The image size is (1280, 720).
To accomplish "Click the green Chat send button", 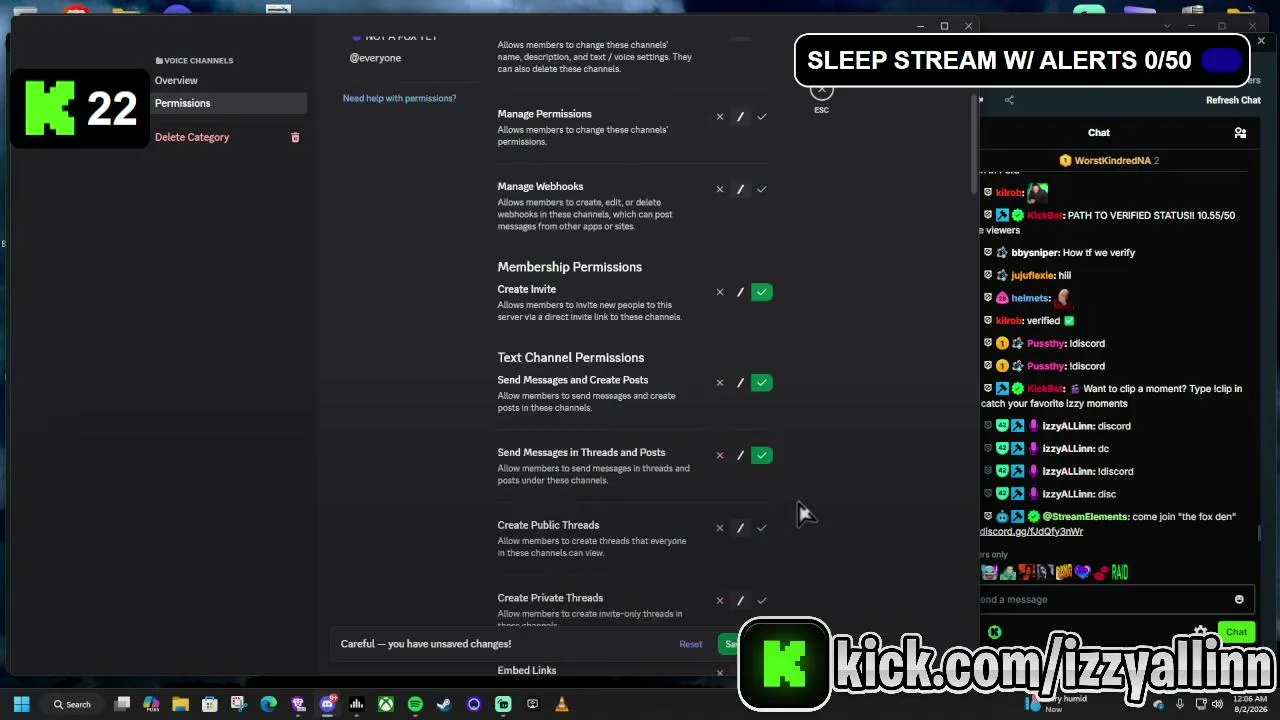I will click(x=1237, y=632).
